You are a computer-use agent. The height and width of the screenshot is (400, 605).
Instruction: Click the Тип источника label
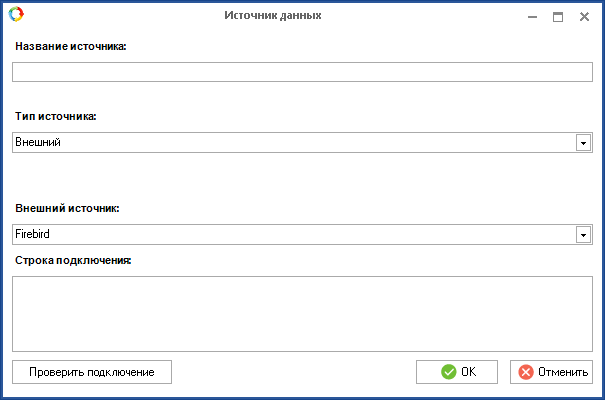coord(56,117)
